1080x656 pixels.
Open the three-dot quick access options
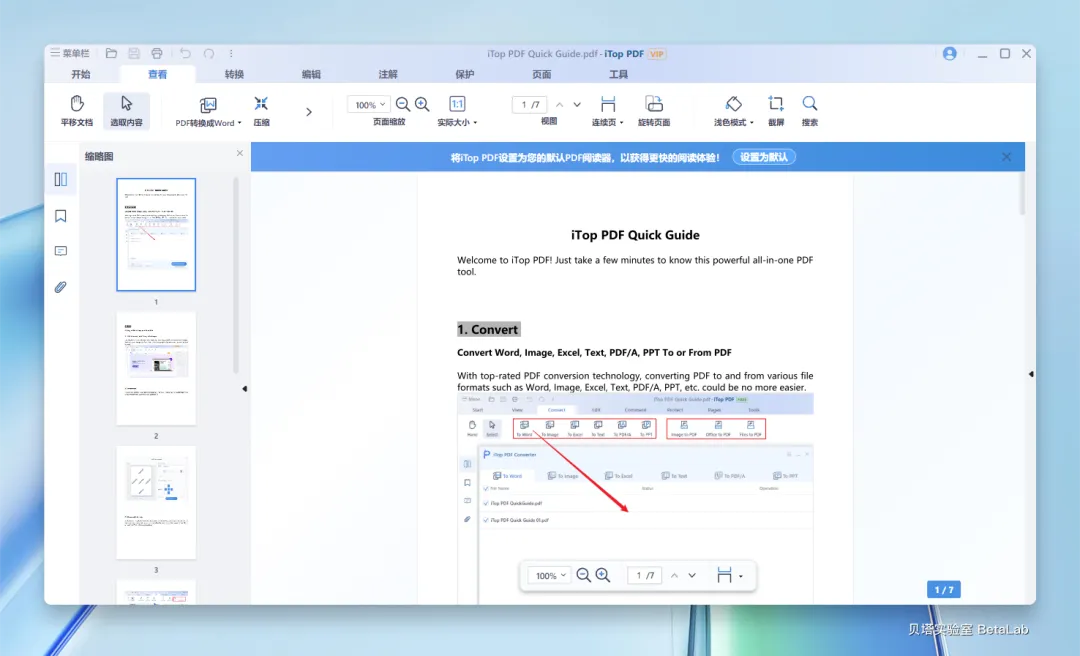(x=231, y=53)
